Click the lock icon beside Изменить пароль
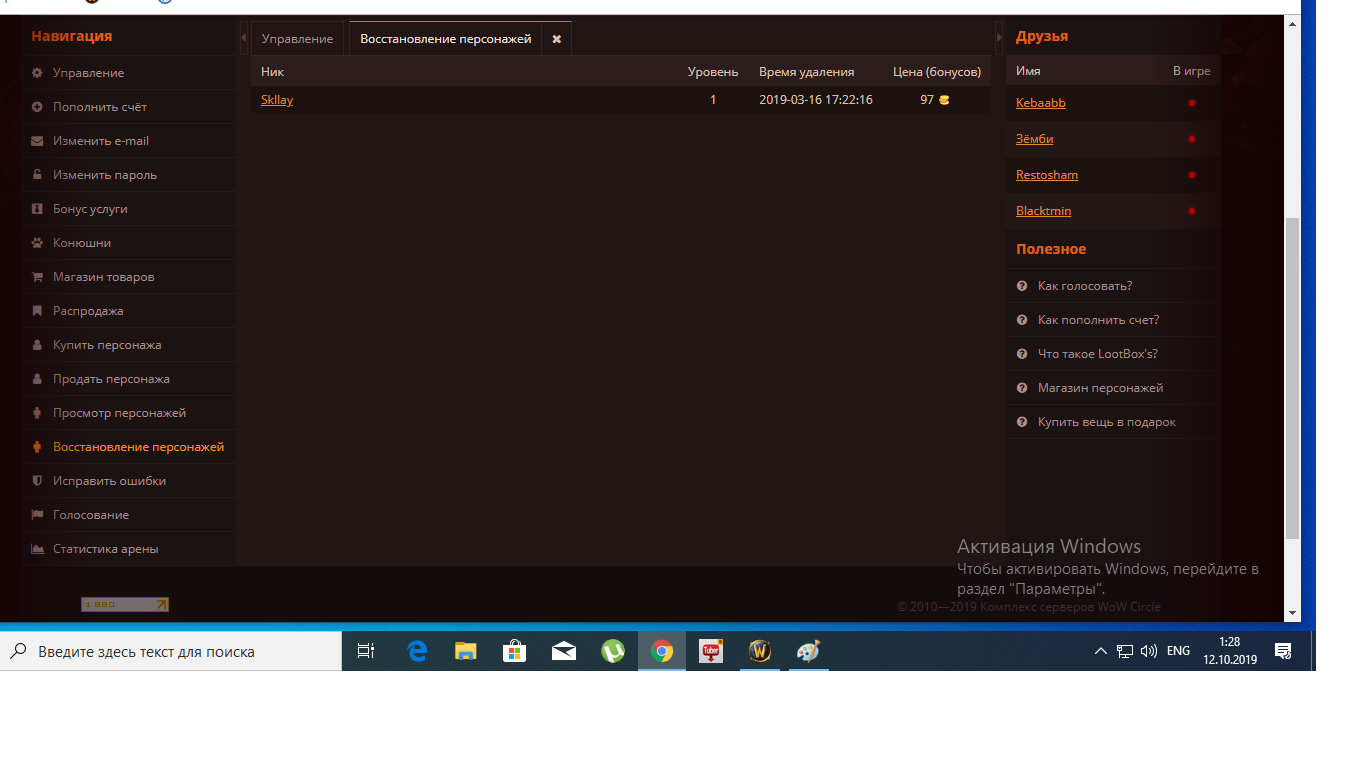Image resolution: width=1366 pixels, height=768 pixels. 37,175
